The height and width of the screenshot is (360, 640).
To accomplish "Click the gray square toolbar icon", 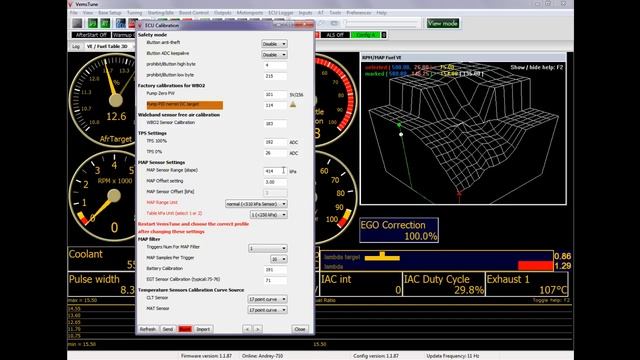I will [77, 23].
